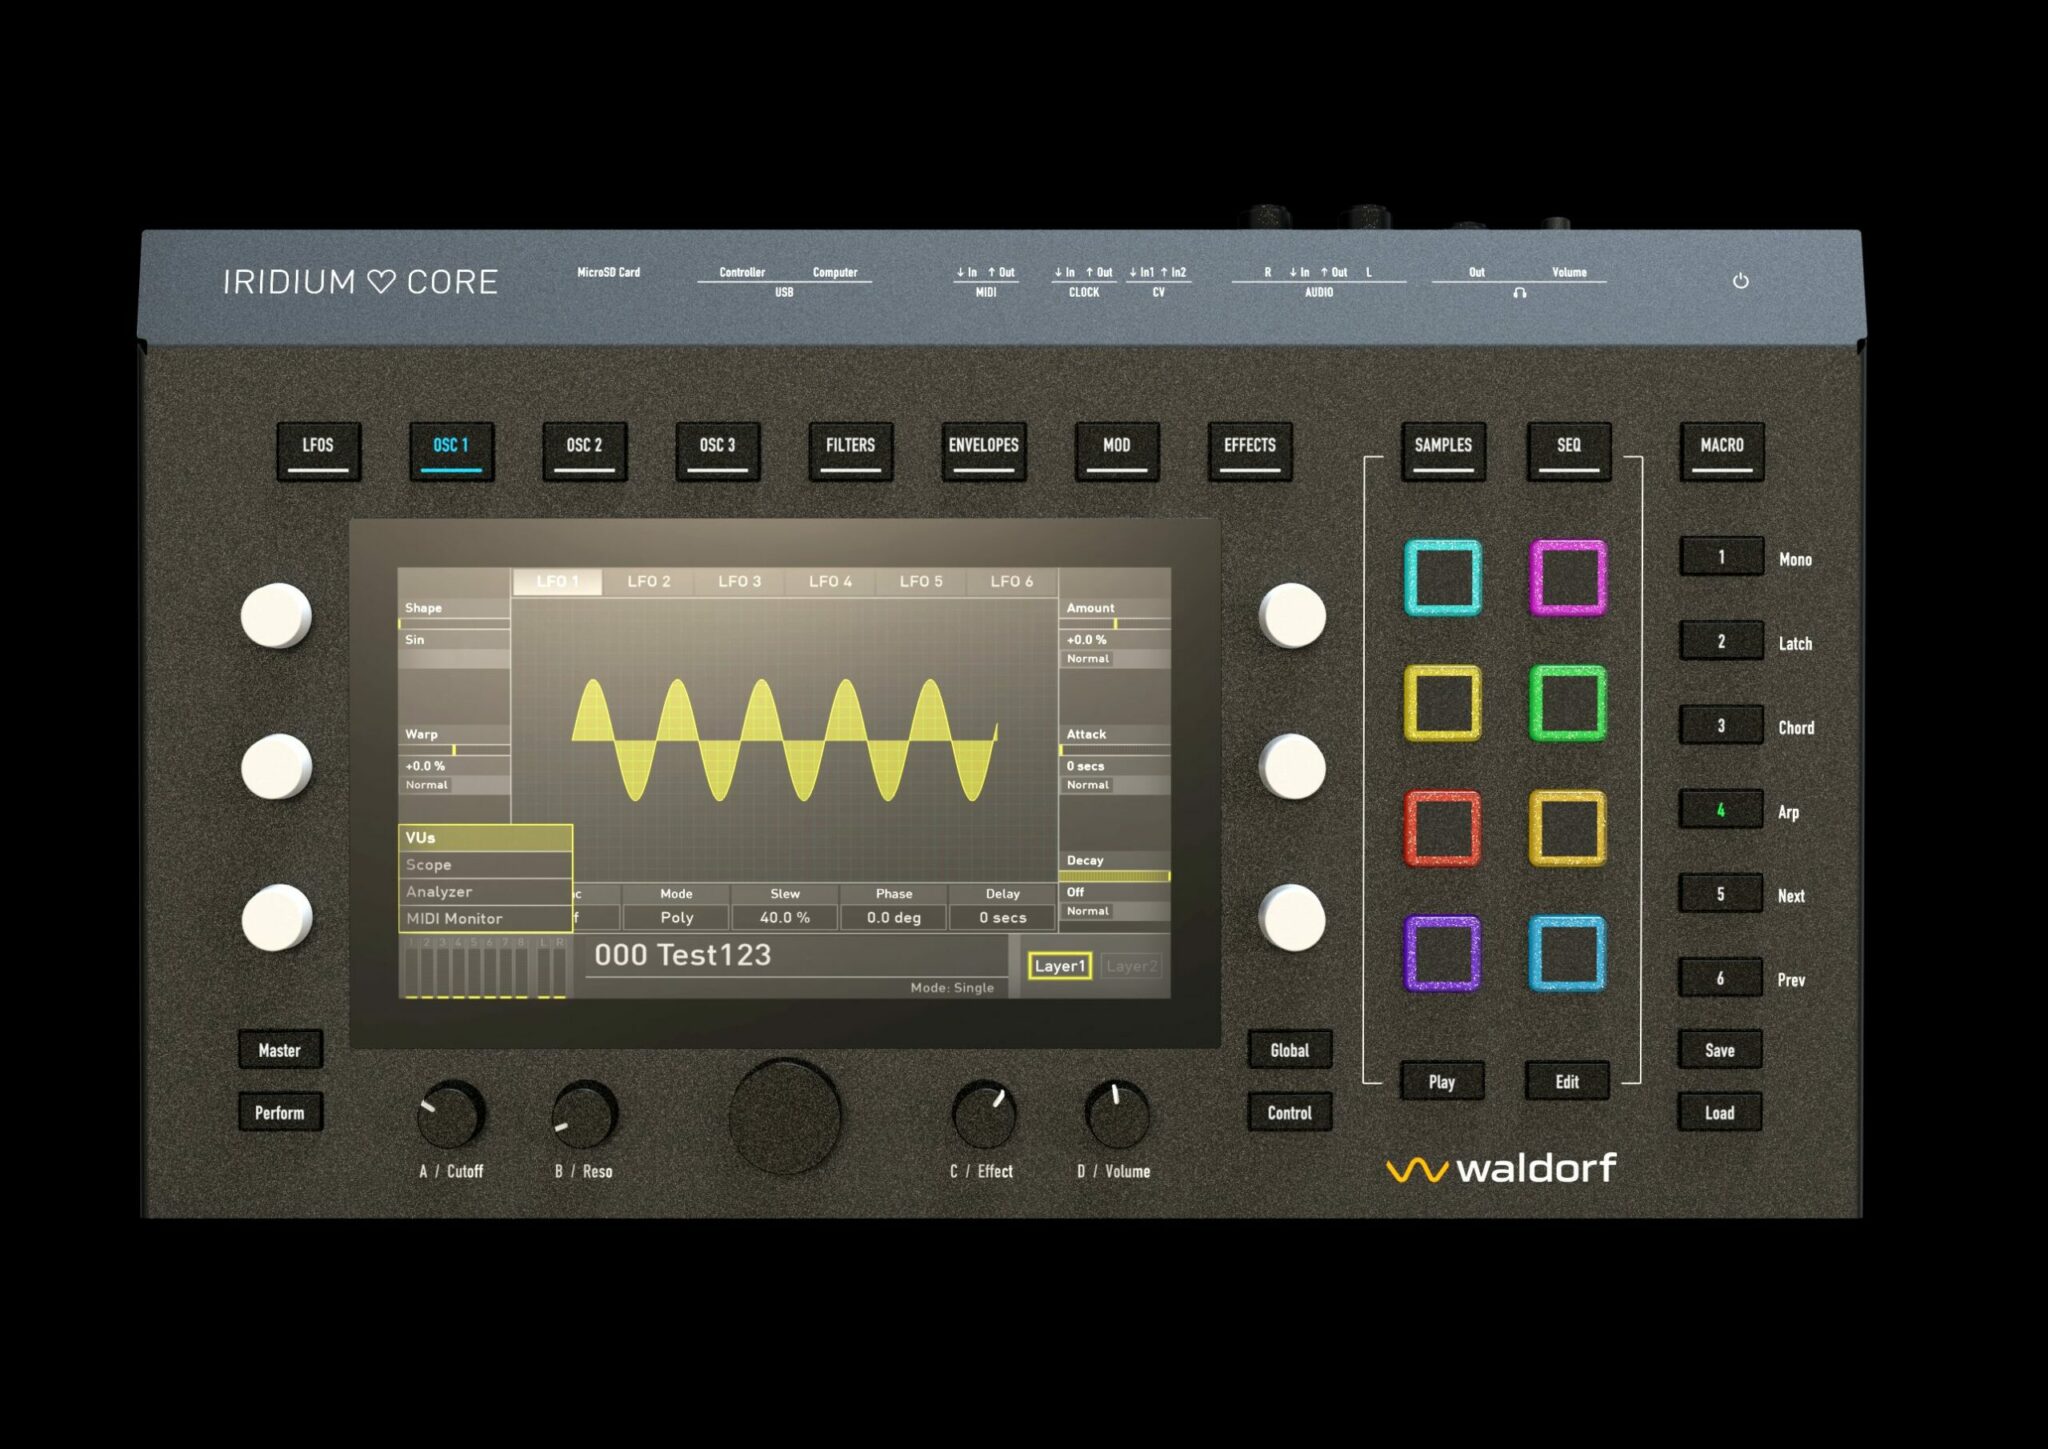The image size is (2048, 1449).
Task: Click the top right white knob
Action: (1292, 615)
